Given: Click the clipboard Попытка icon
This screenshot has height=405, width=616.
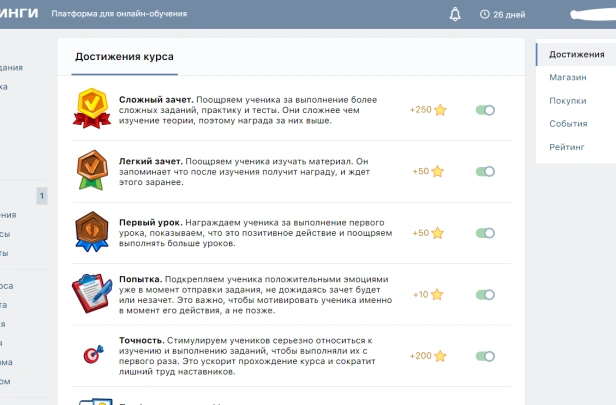Looking at the screenshot, I should pos(92,294).
